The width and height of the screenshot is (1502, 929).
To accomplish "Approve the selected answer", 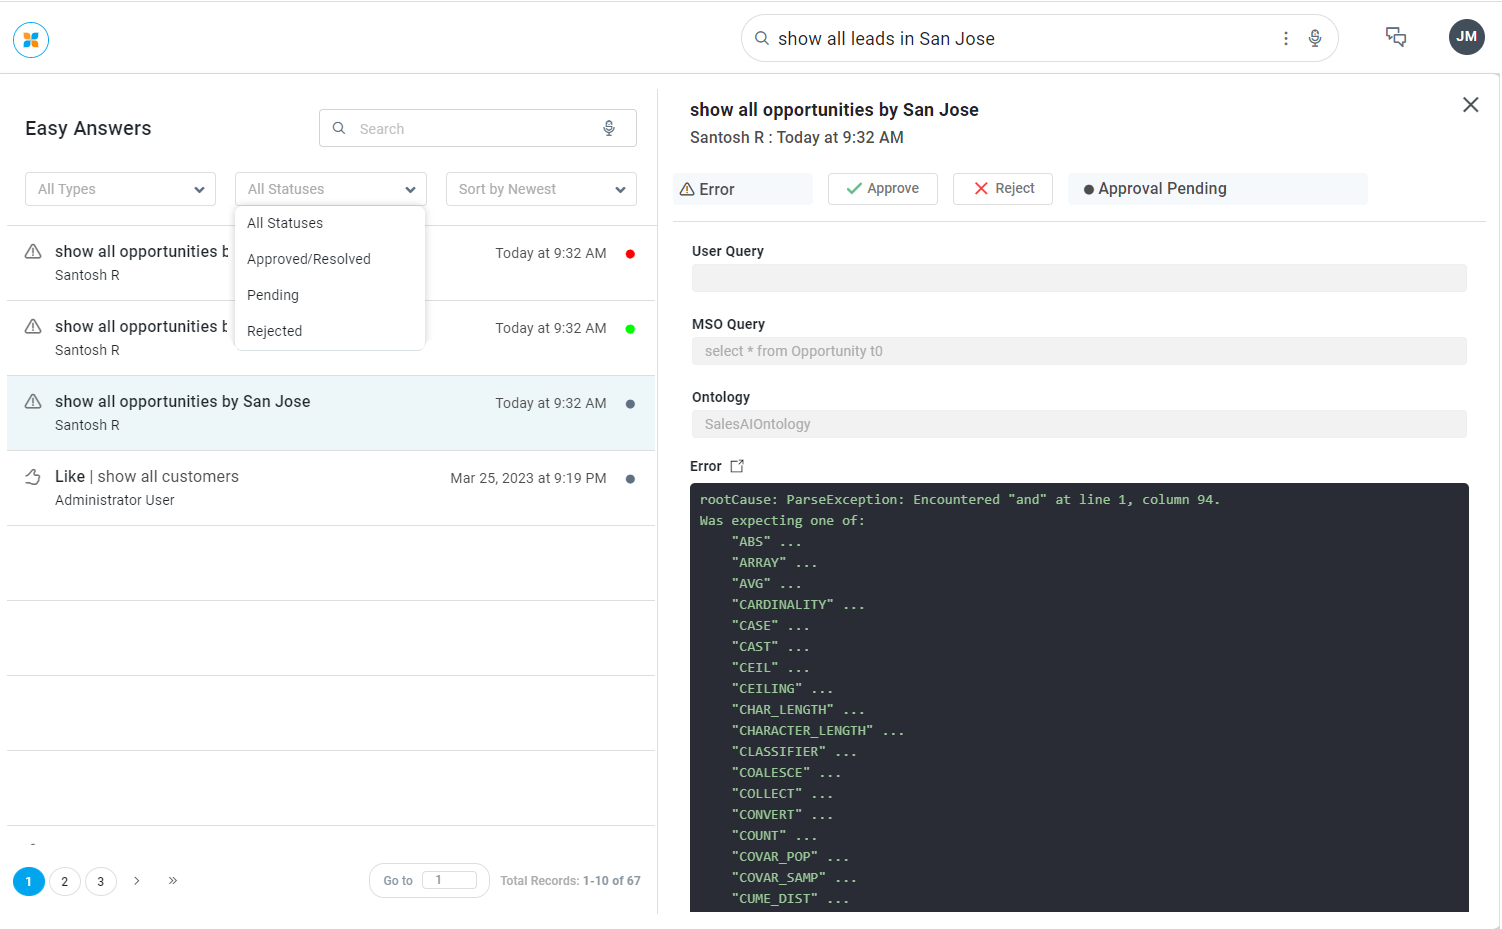I will click(882, 189).
